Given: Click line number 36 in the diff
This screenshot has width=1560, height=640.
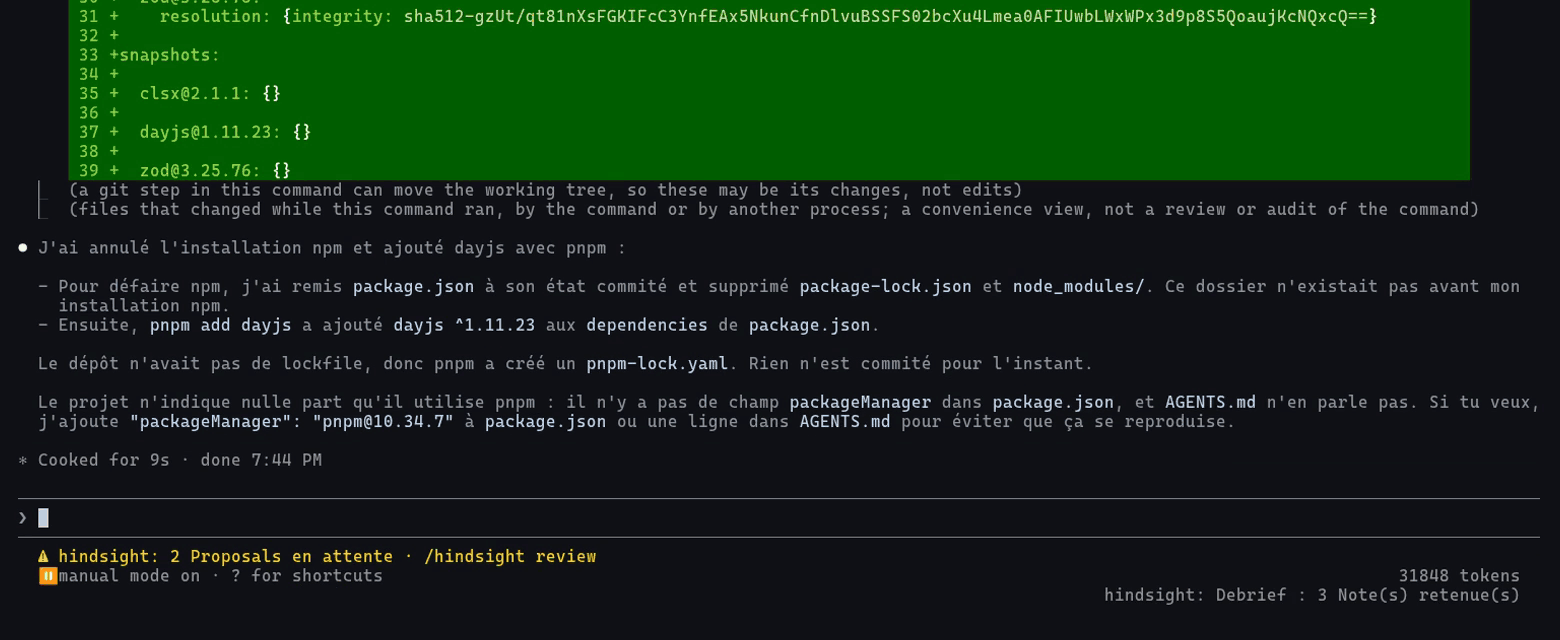Looking at the screenshot, I should coord(88,113).
